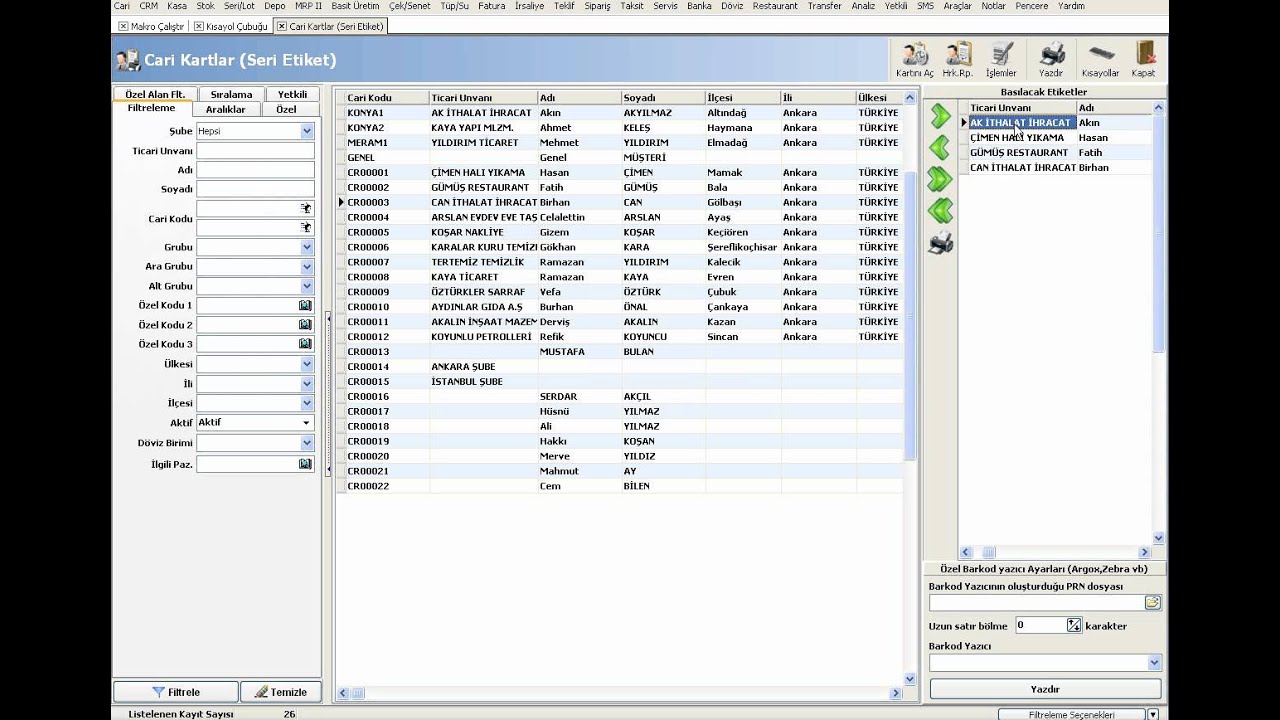
Task: Switch to the Yetkili tab
Action: coord(292,94)
